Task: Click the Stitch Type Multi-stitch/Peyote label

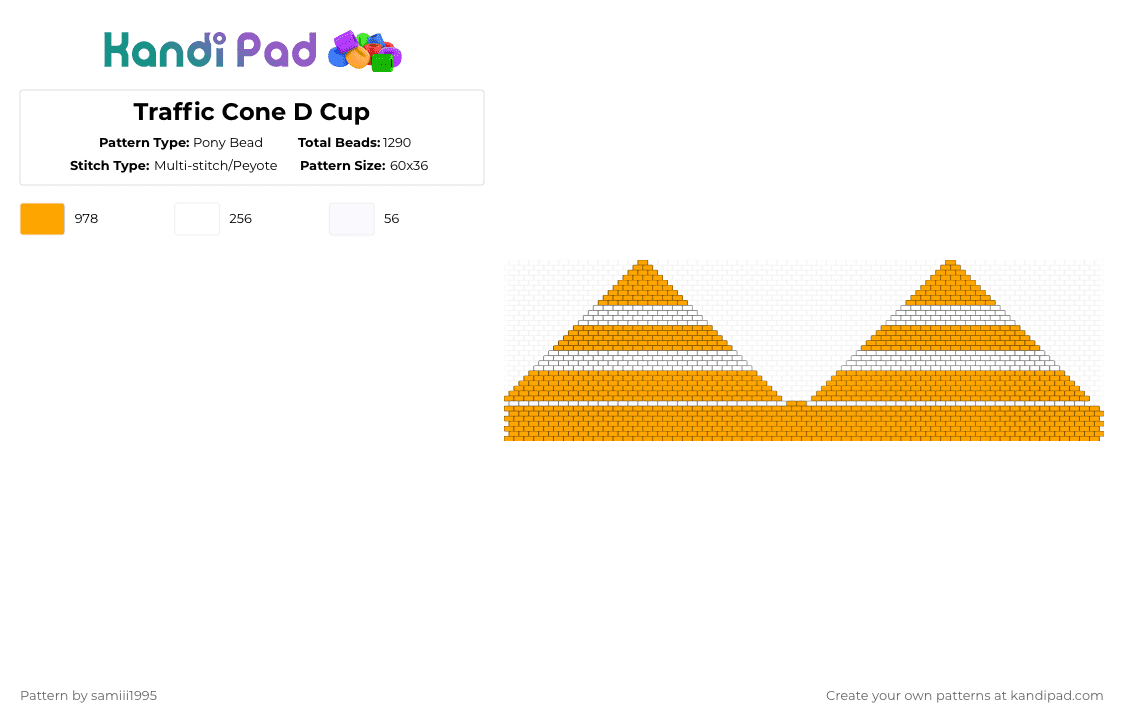Action: pos(173,166)
